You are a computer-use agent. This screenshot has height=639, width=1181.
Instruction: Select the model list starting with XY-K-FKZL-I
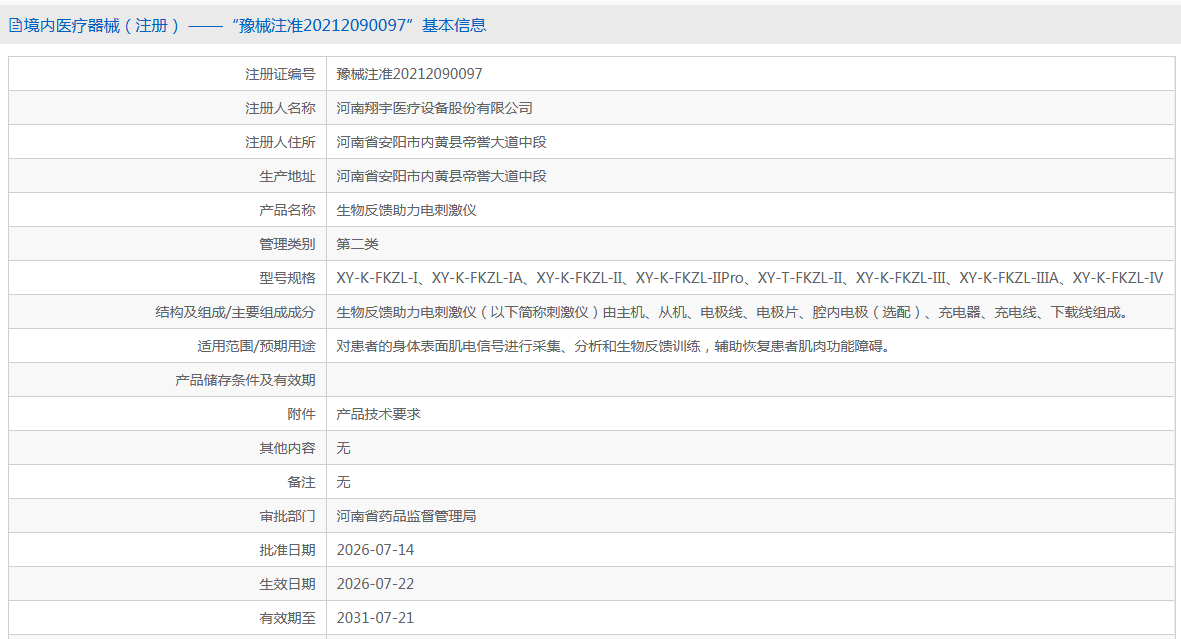click(749, 278)
